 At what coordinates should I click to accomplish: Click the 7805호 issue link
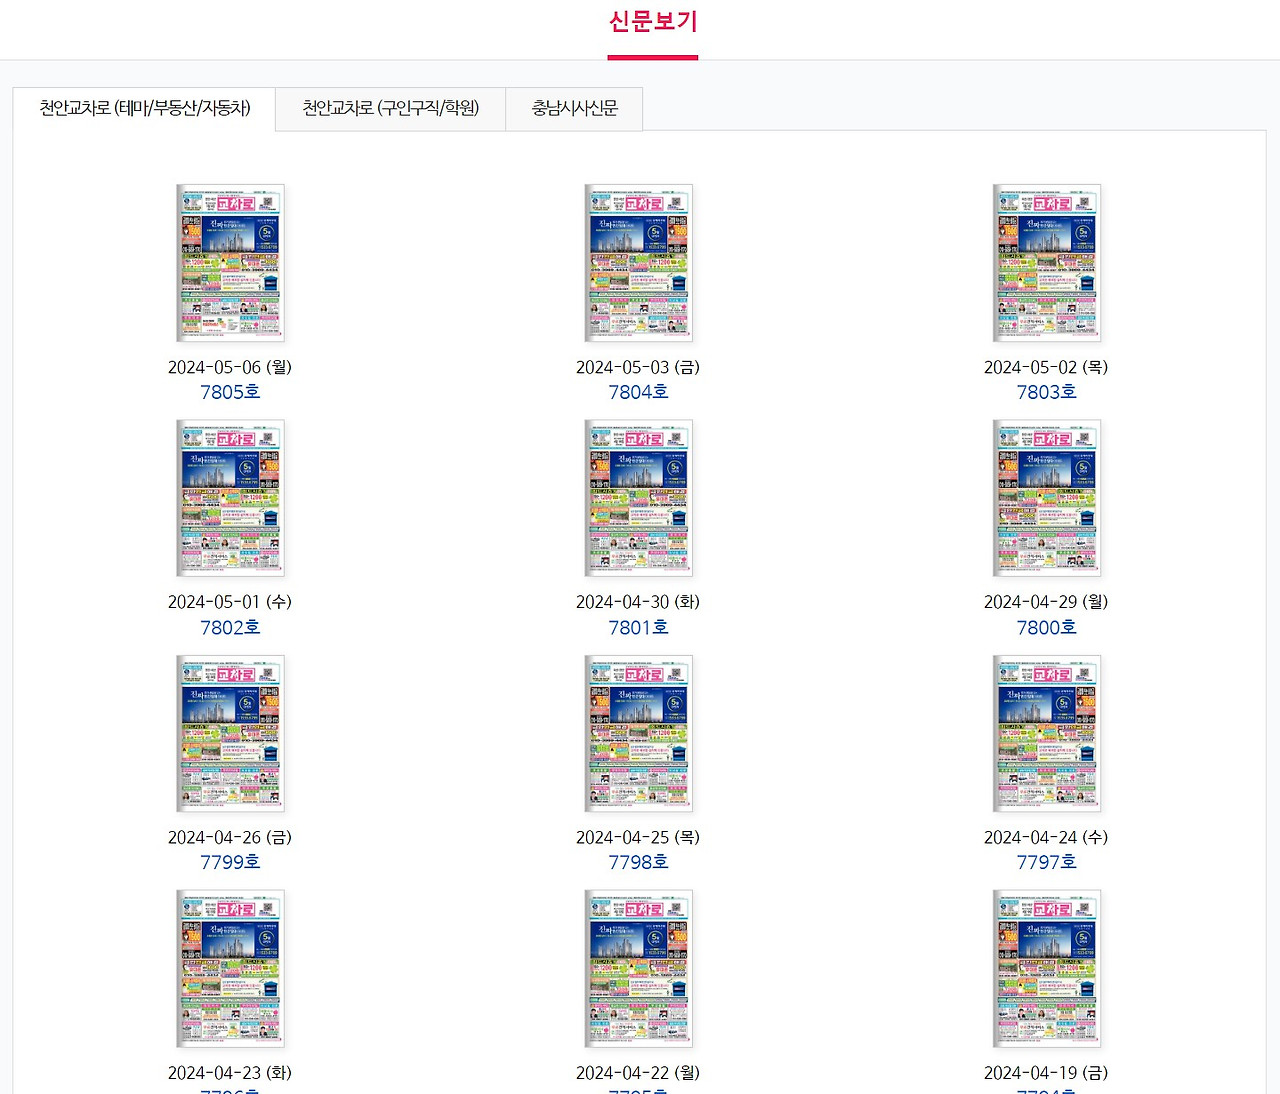pos(230,392)
